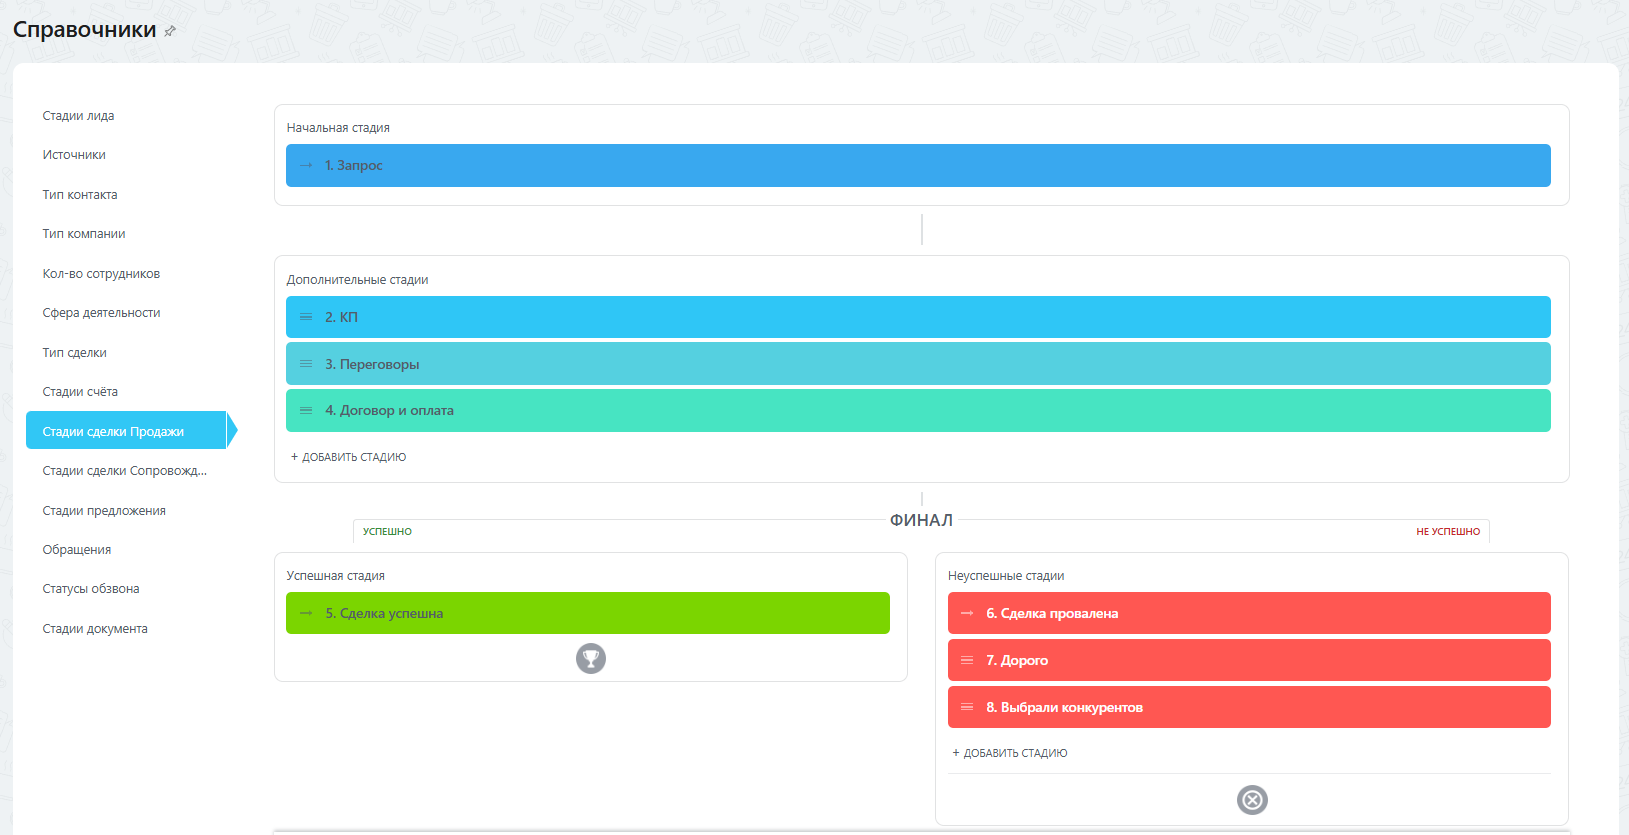Click '6. Сделка провалена' stage name
Viewport: 1629px width, 835px height.
point(1052,613)
